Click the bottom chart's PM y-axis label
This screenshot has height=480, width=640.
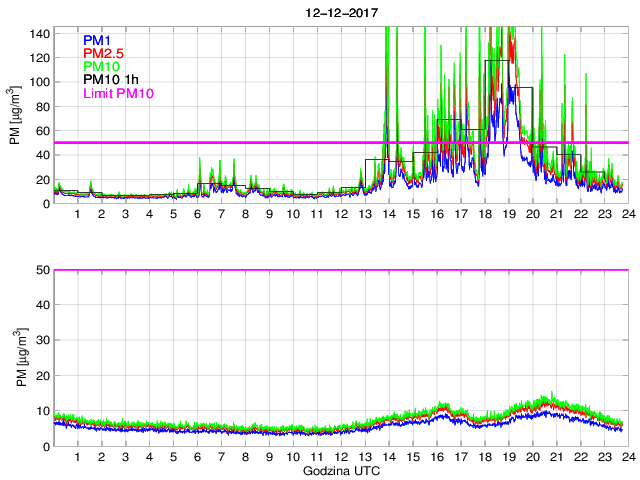pos(15,358)
